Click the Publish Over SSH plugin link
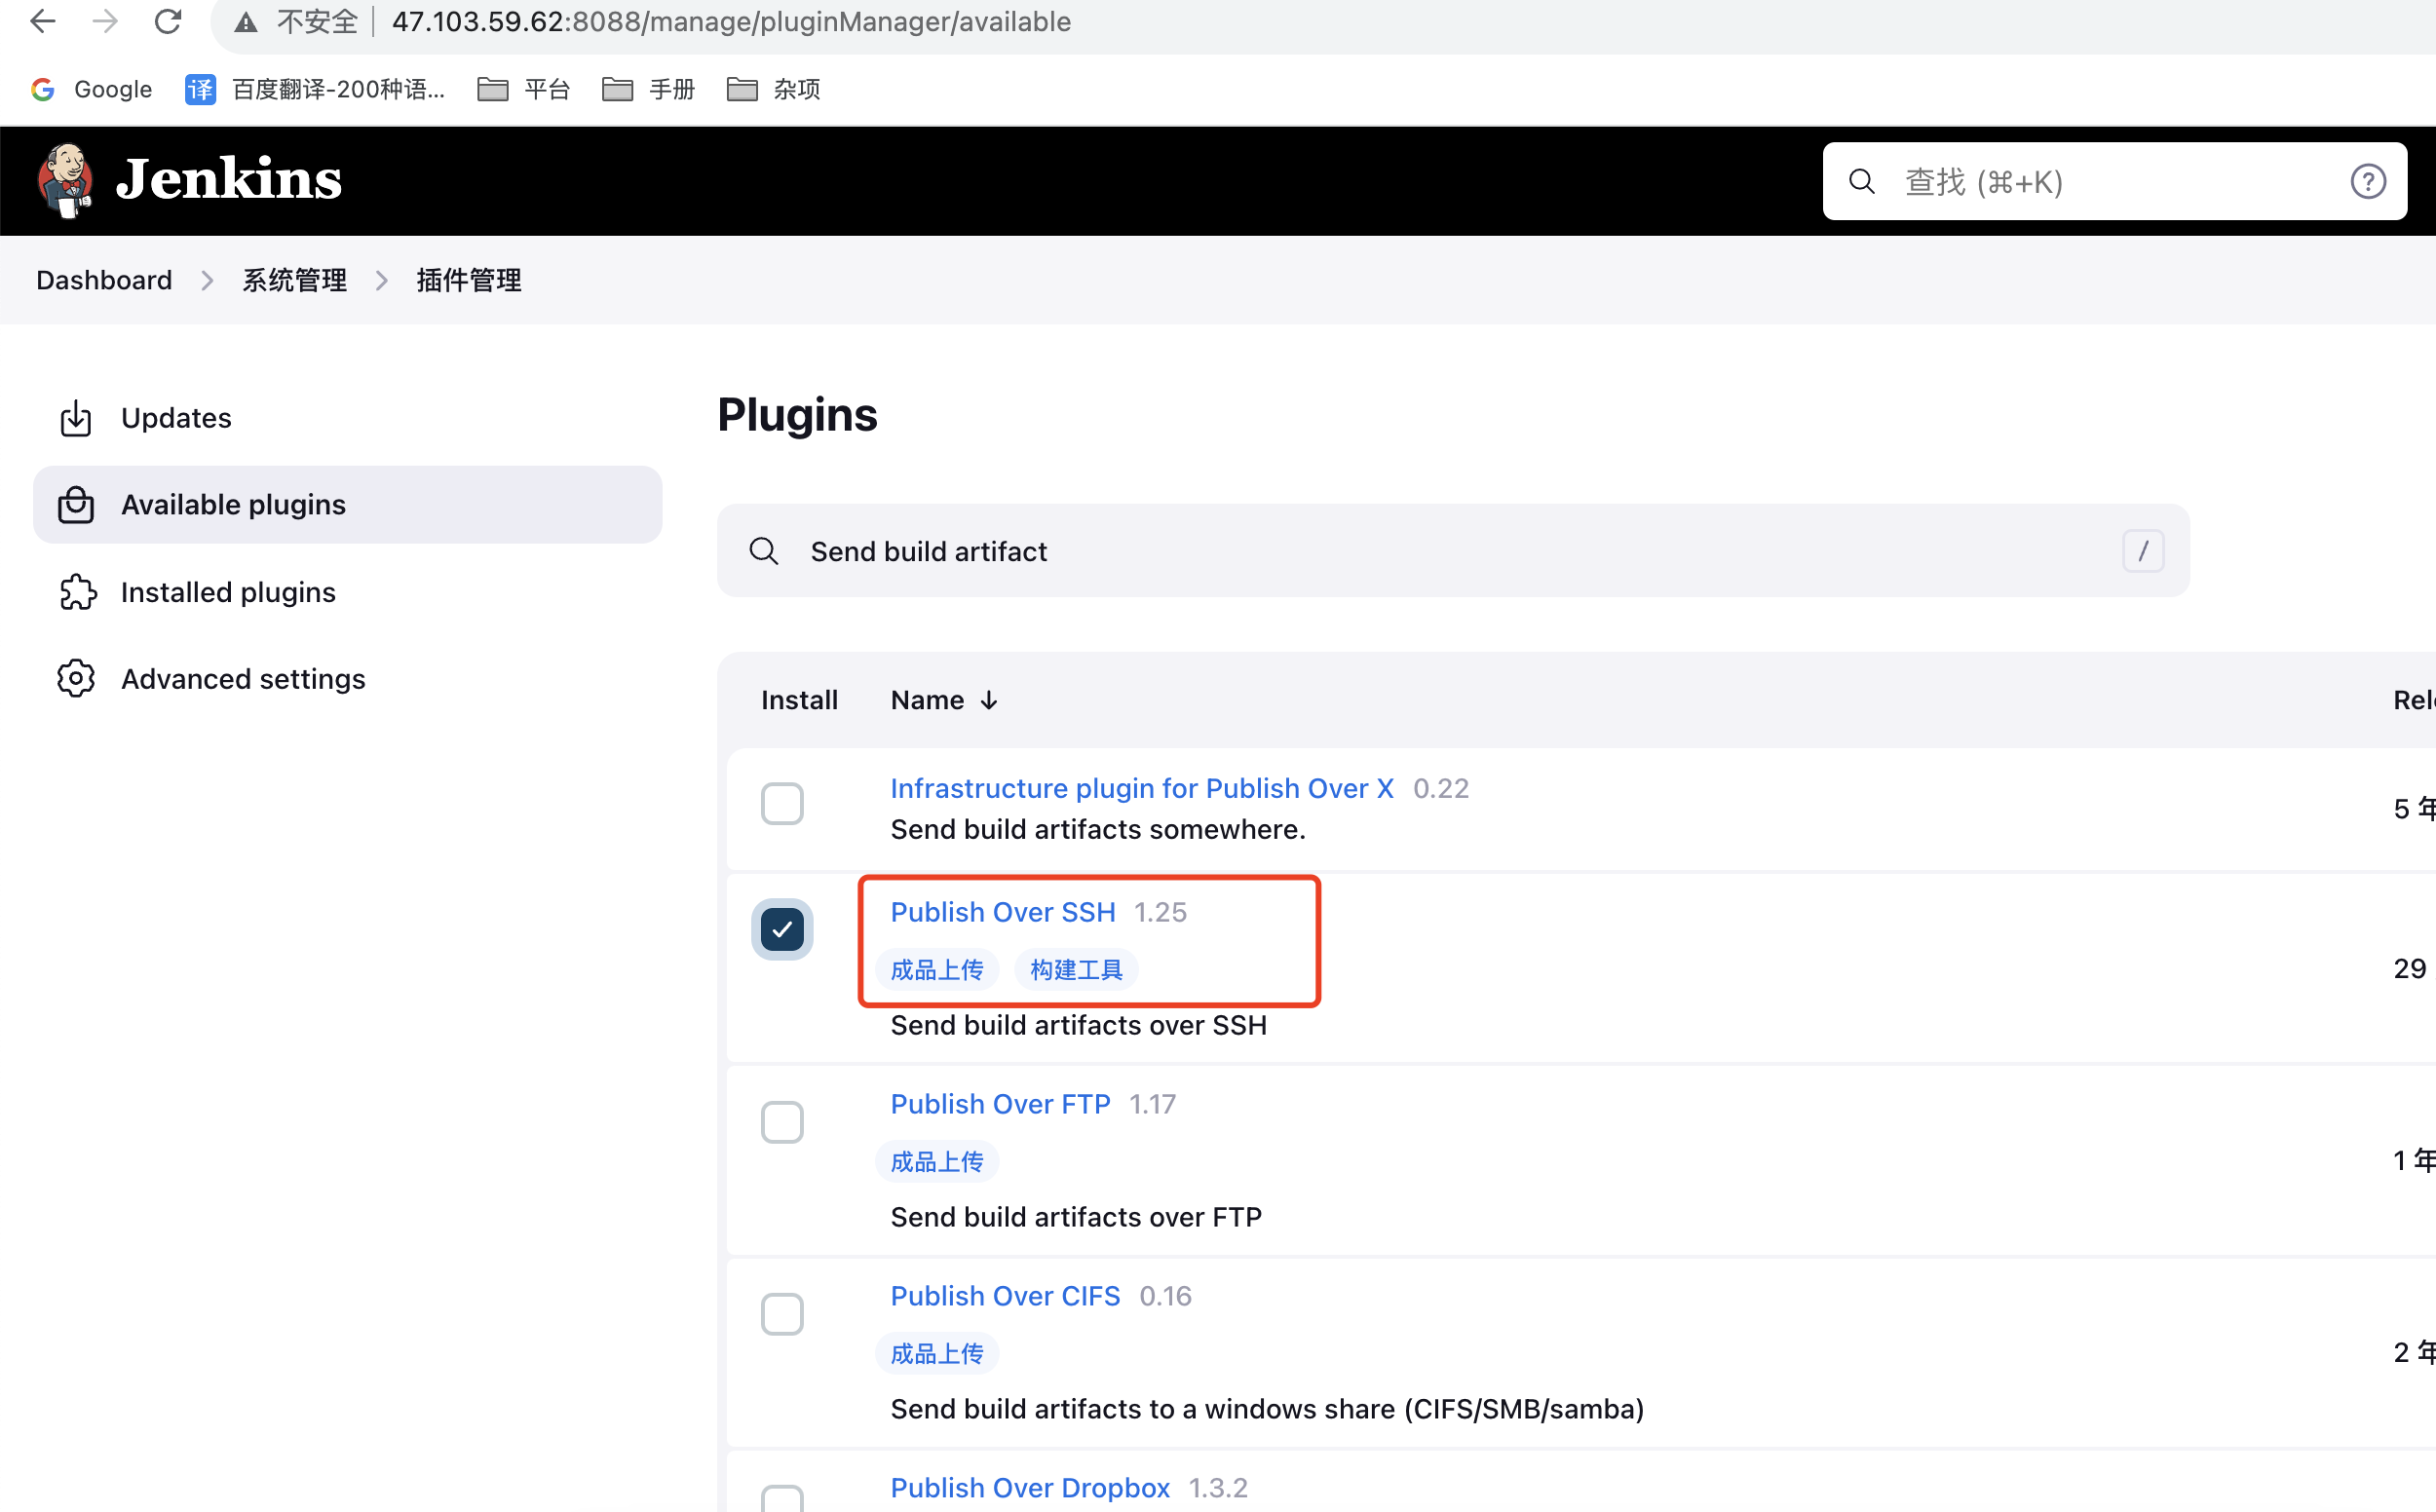2436x1512 pixels. point(1002,911)
